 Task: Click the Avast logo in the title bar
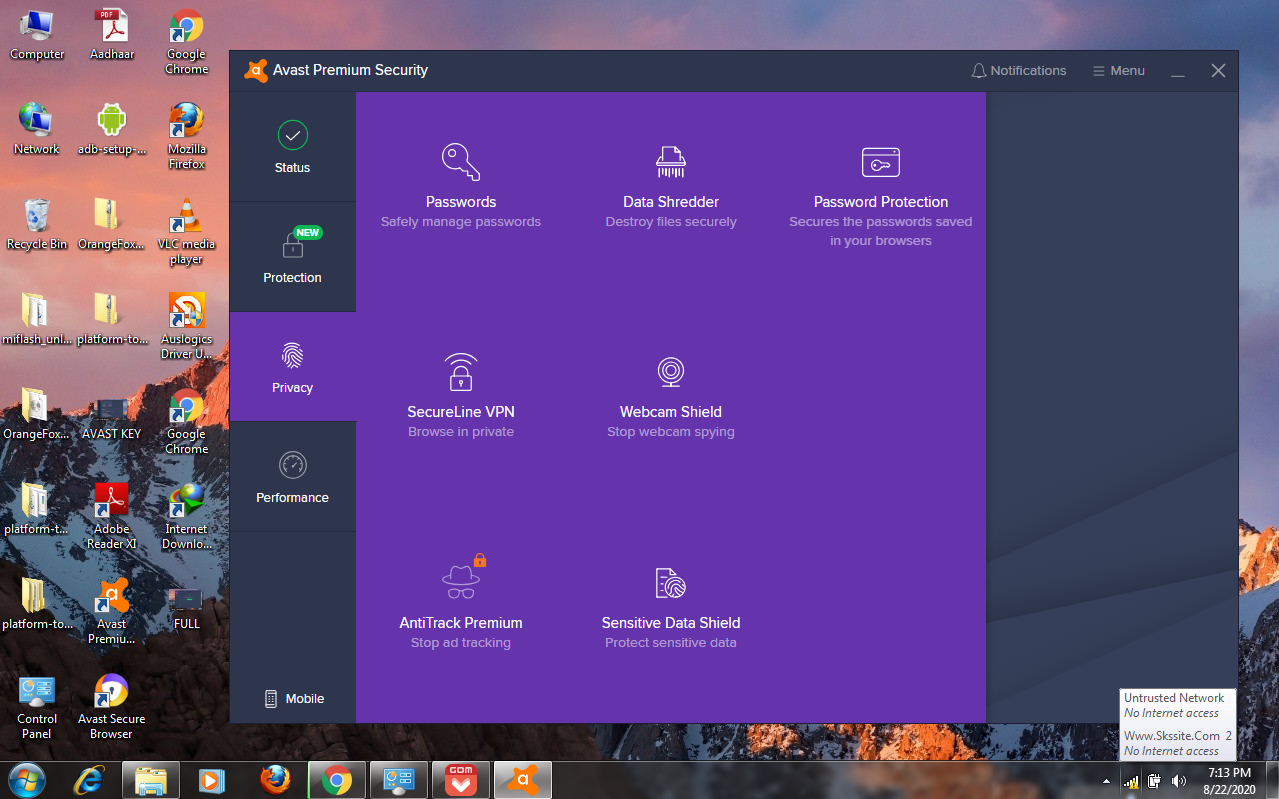point(256,70)
